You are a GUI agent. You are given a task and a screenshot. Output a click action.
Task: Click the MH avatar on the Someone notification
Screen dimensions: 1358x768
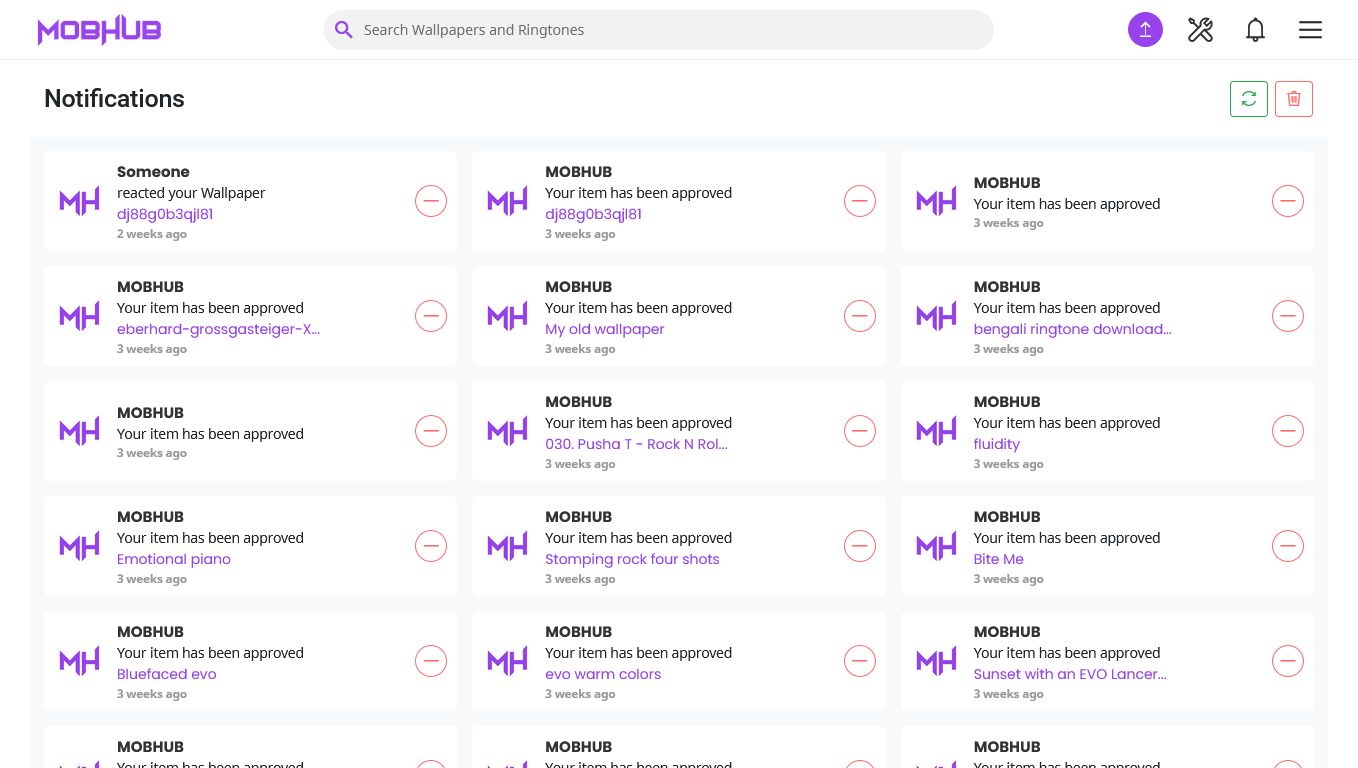(x=80, y=201)
